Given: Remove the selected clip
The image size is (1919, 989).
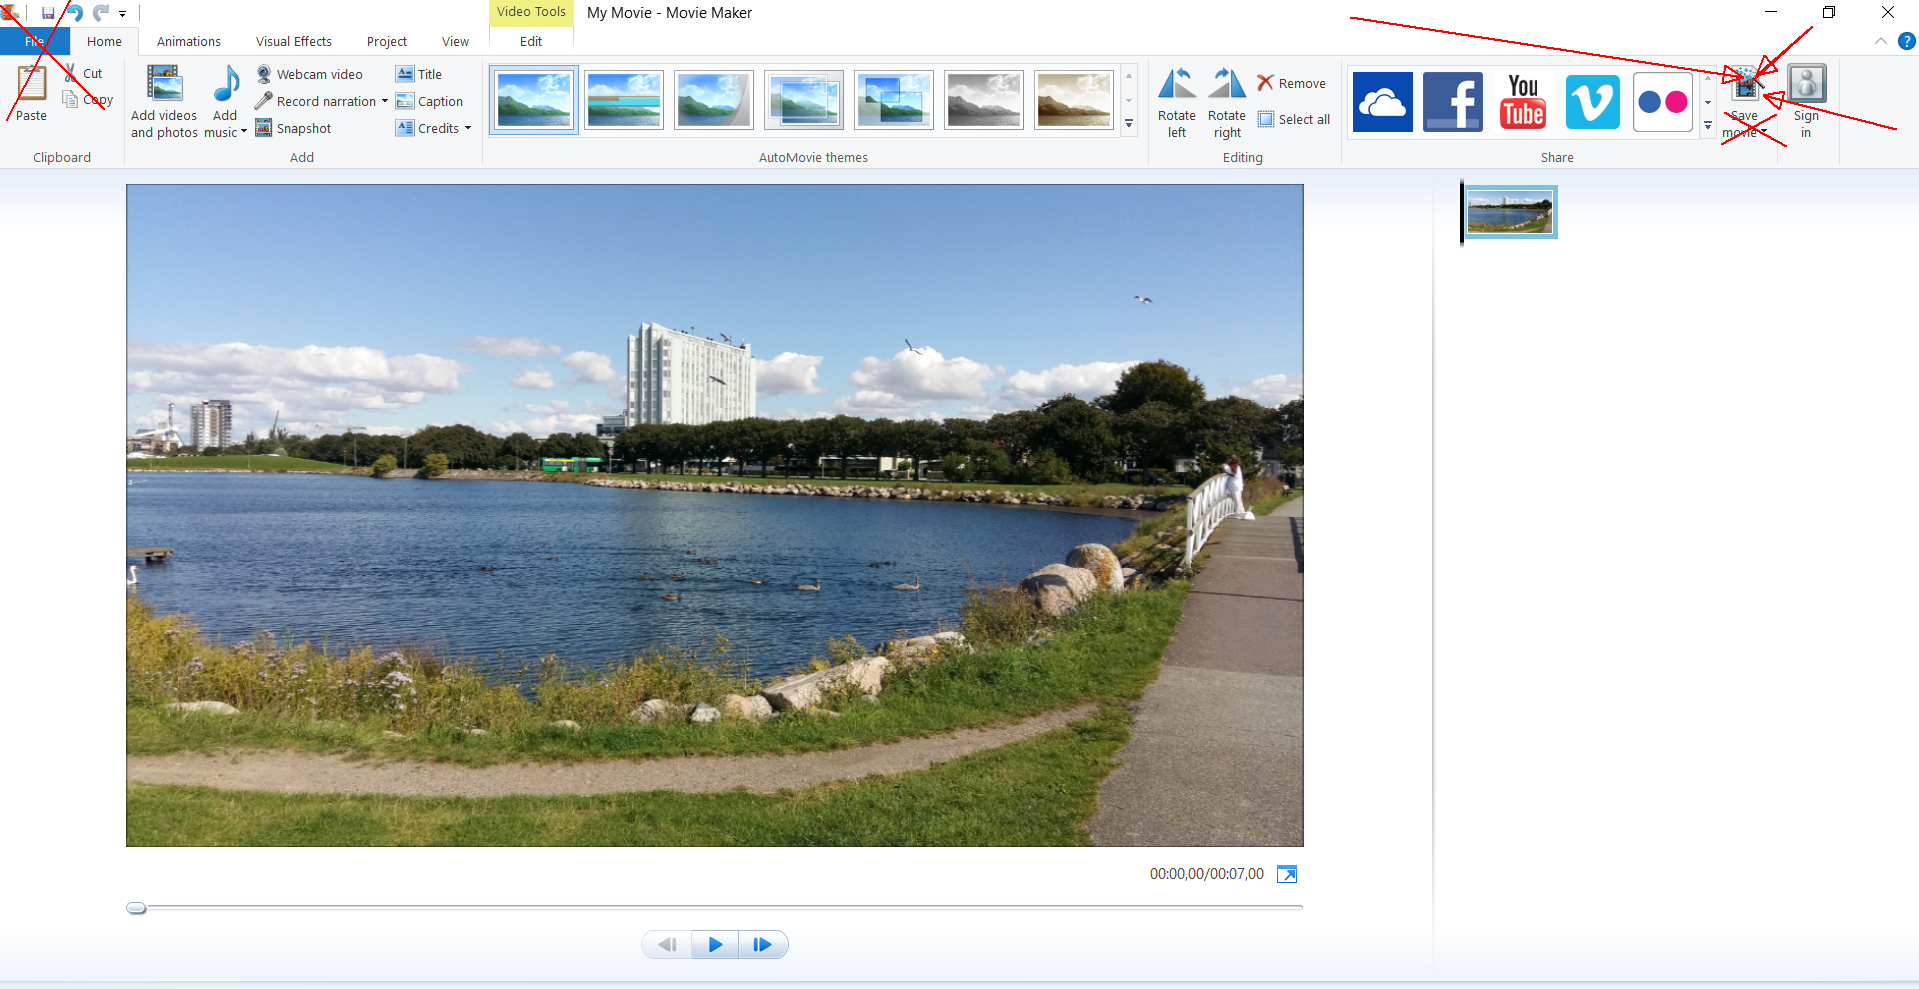Looking at the screenshot, I should point(1291,84).
